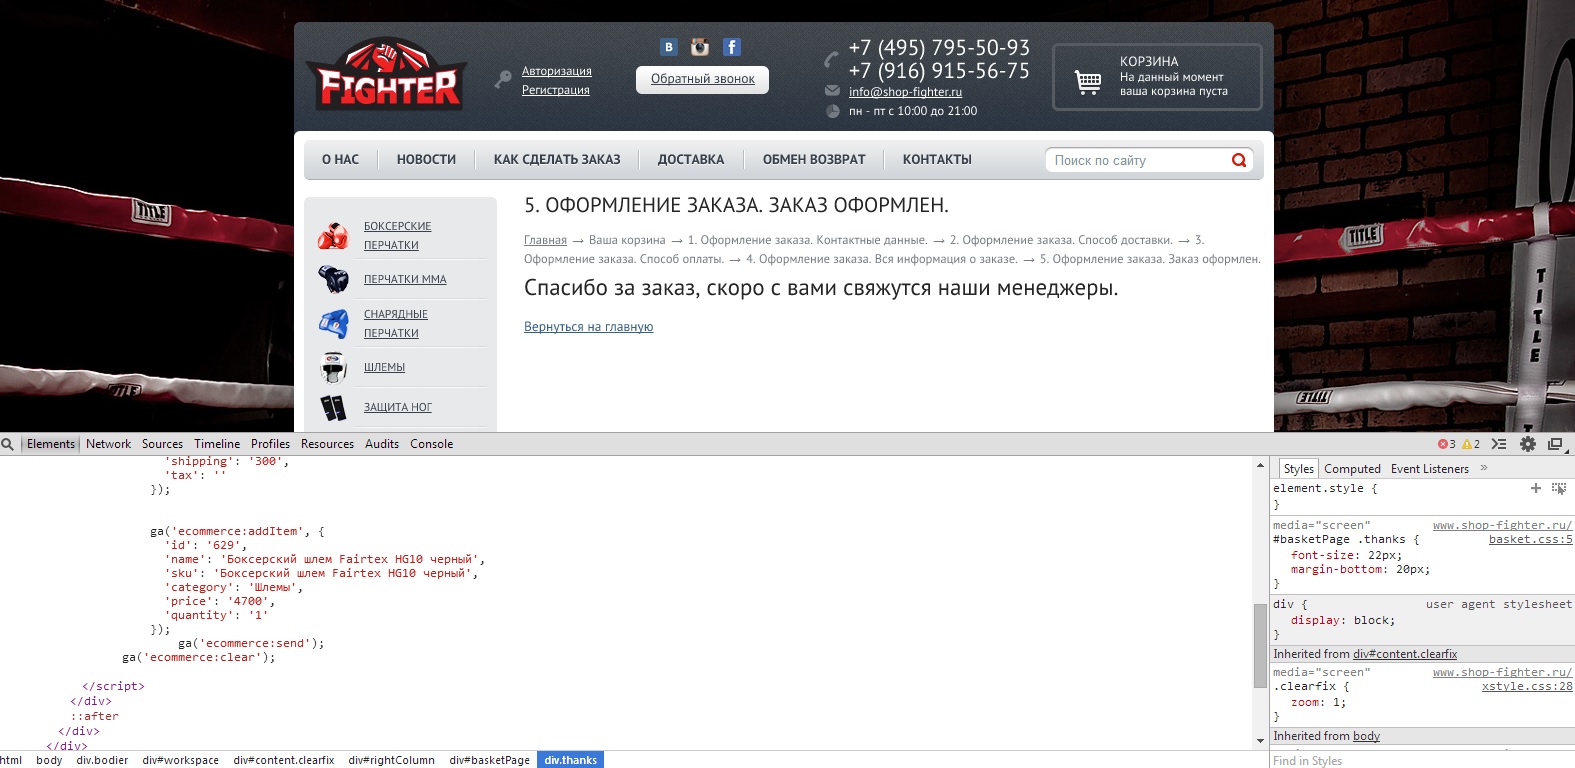
Task: Switch to the Elements tab
Action: coord(50,444)
